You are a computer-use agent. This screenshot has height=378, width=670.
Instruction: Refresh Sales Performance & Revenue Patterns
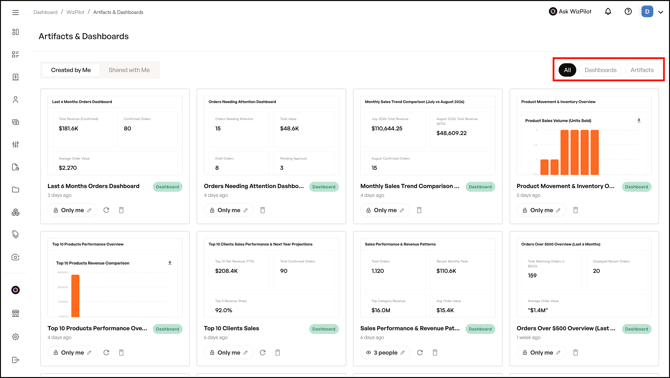coord(420,353)
